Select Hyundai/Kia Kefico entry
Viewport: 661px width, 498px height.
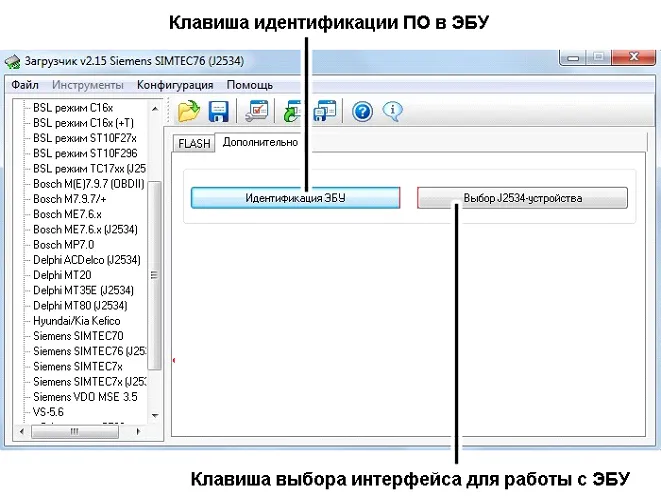click(77, 320)
